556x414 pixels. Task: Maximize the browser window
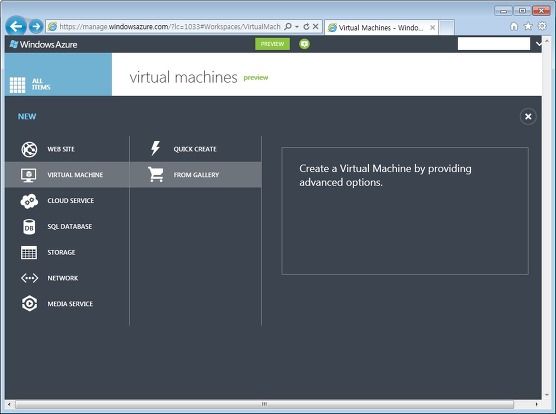pos(522,11)
